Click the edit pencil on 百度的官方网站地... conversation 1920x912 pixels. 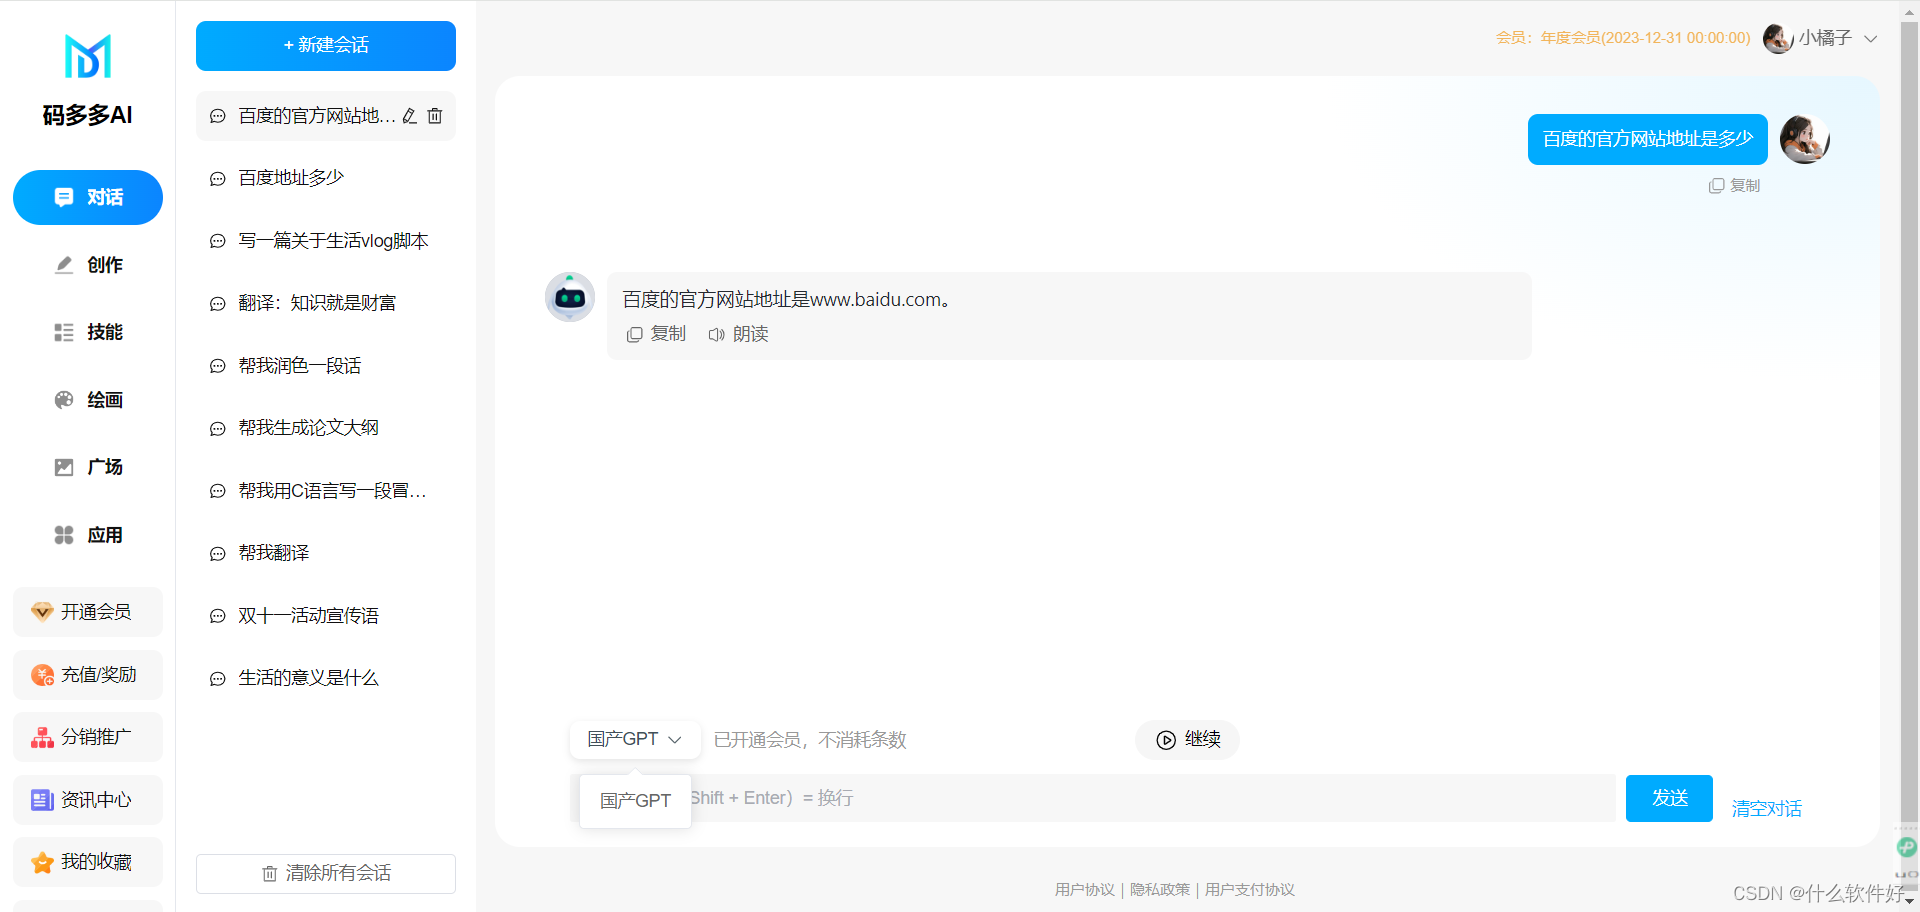point(409,115)
